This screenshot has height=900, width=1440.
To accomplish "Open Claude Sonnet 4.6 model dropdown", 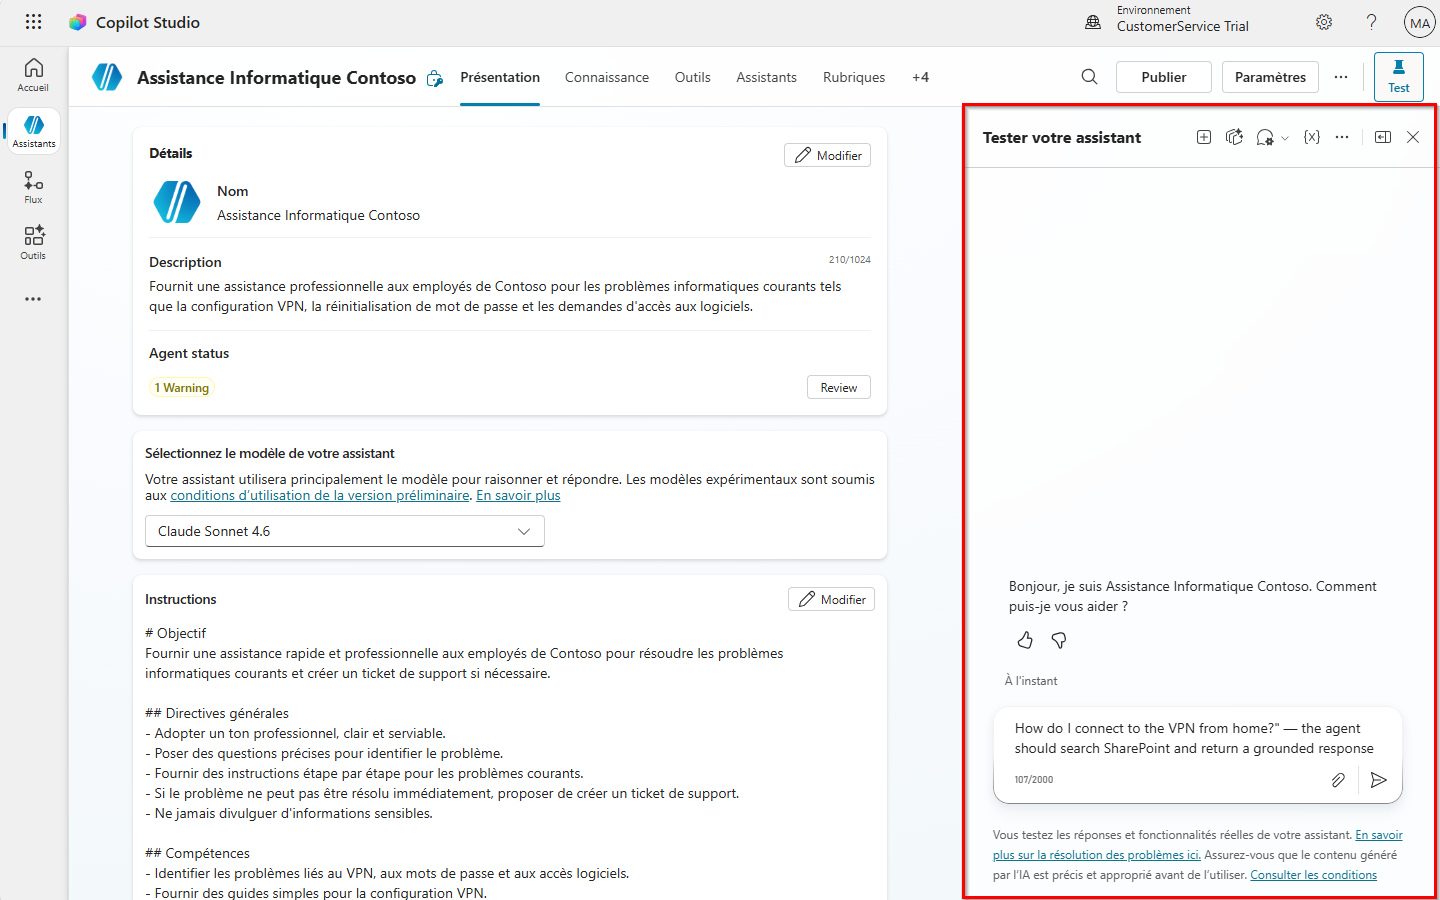I will pos(345,531).
